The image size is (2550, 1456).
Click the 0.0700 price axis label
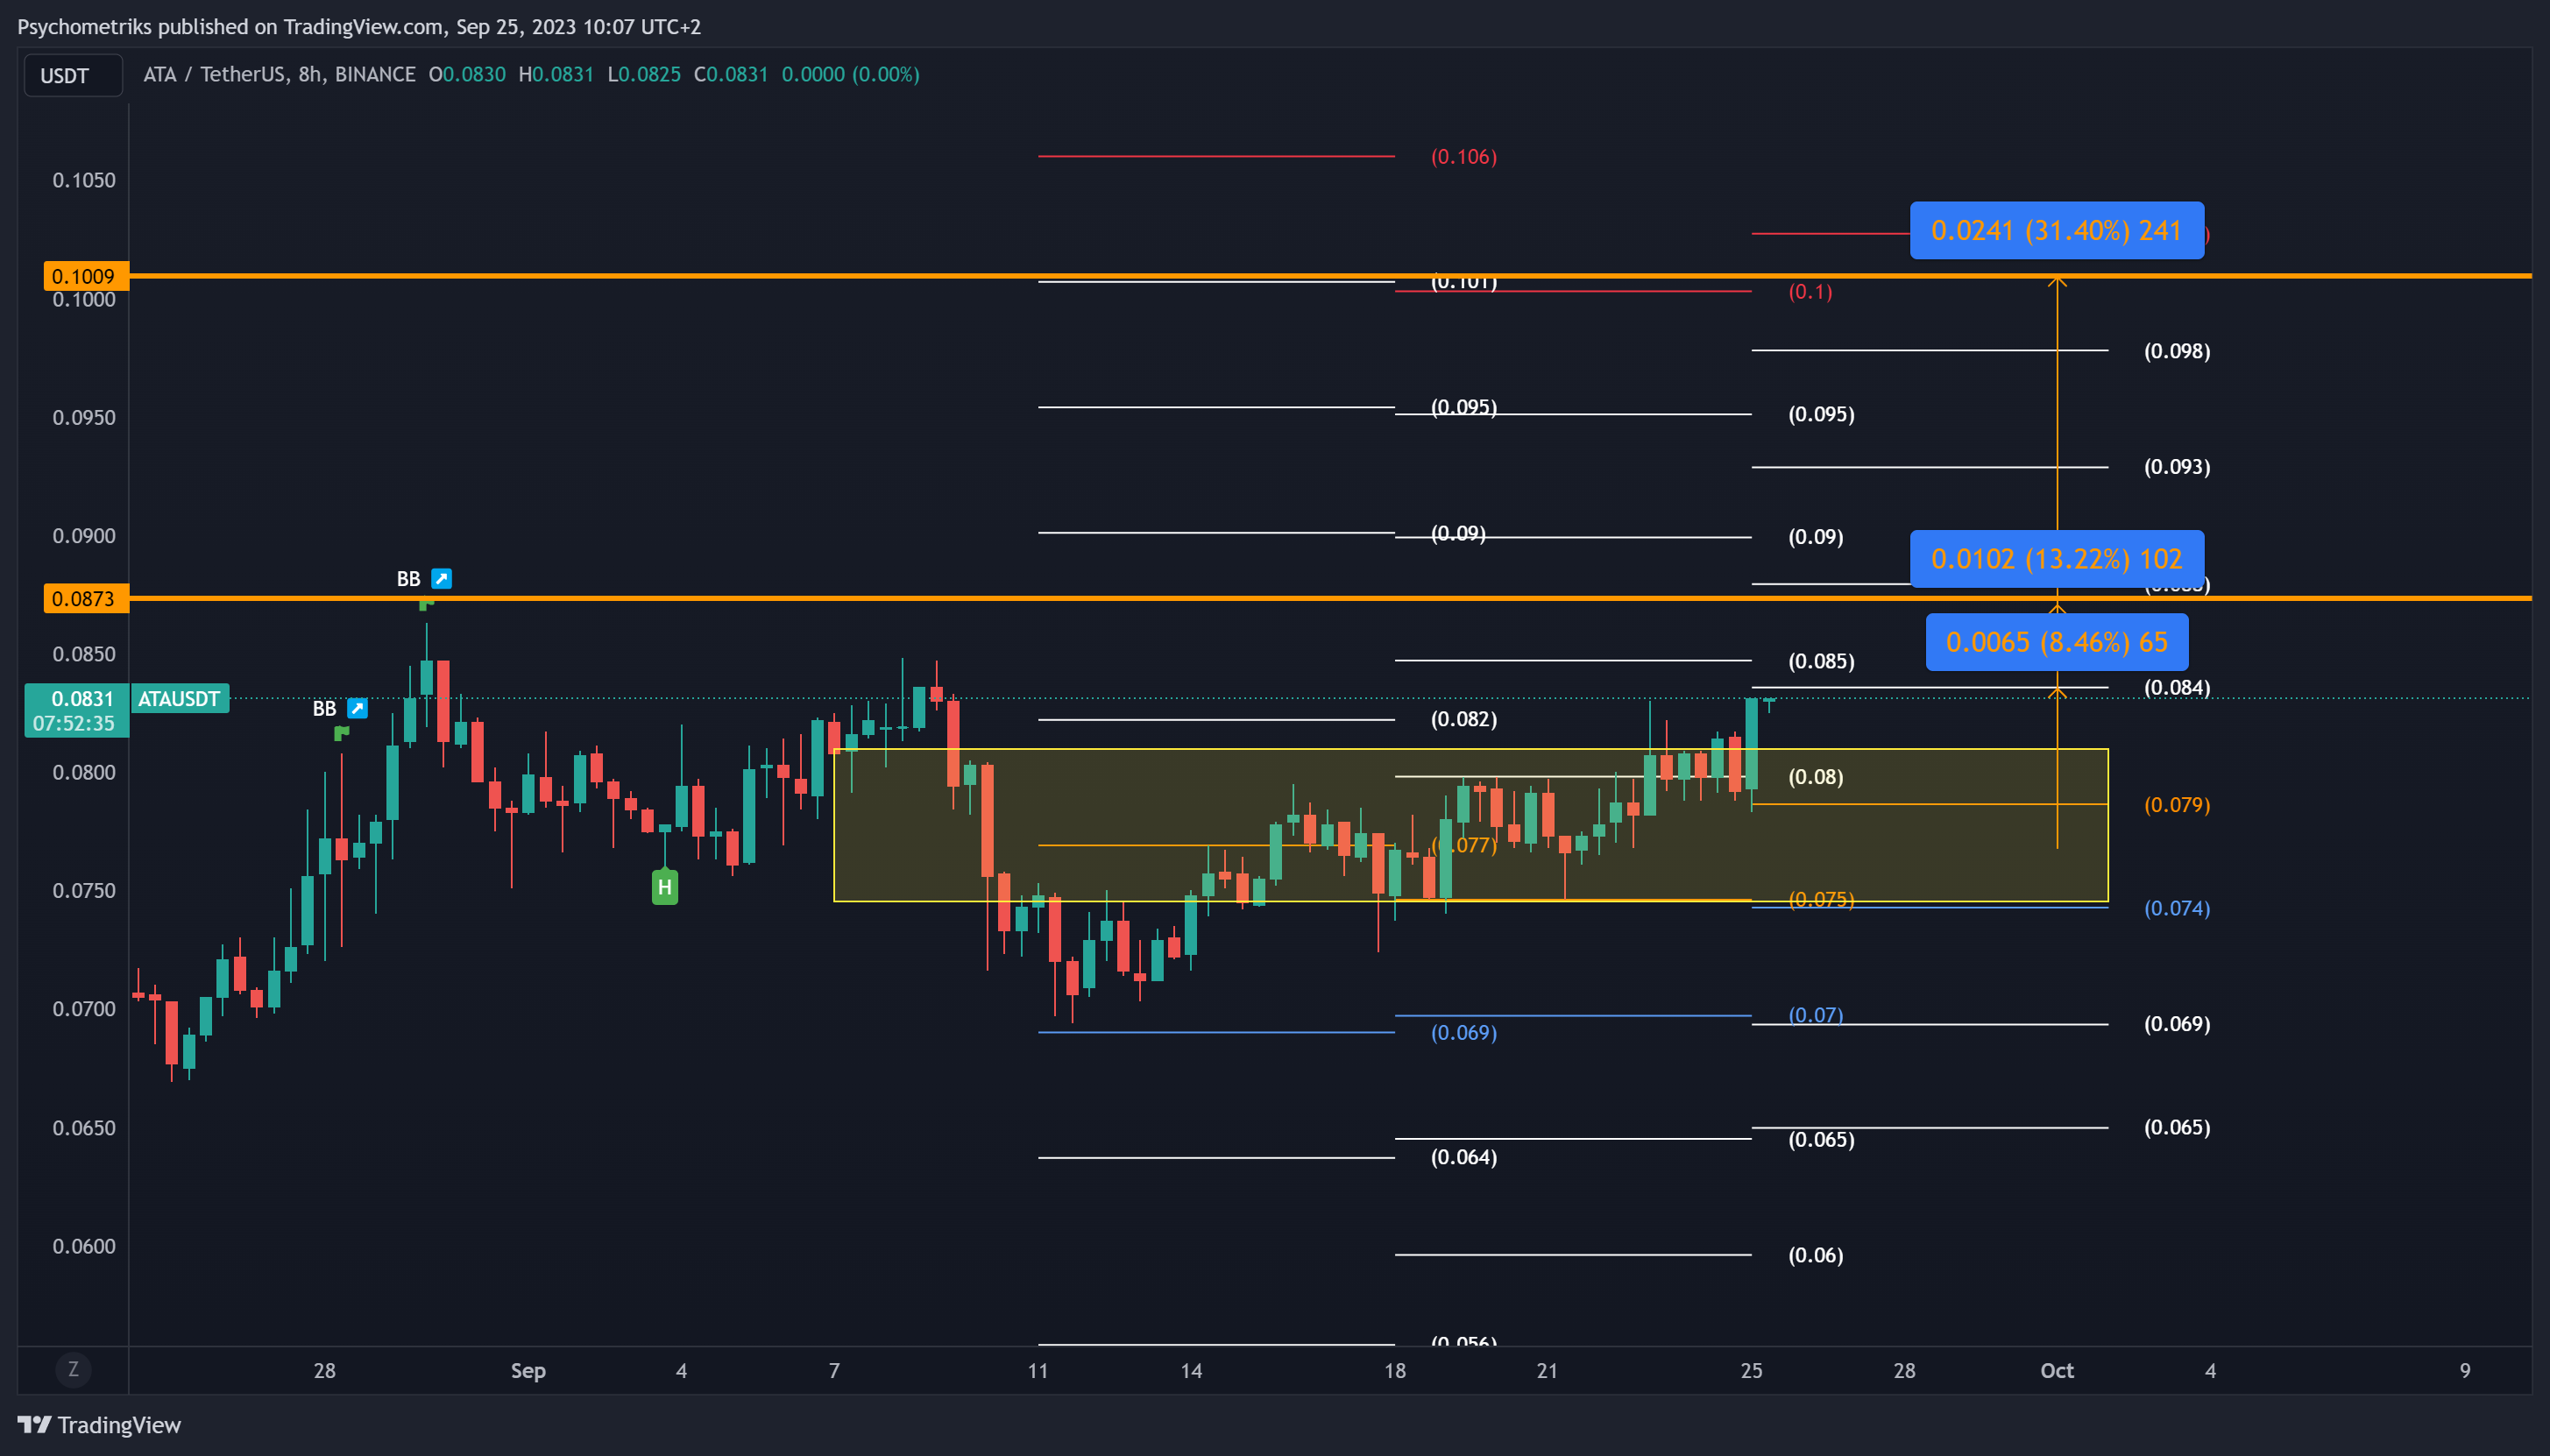(84, 1008)
